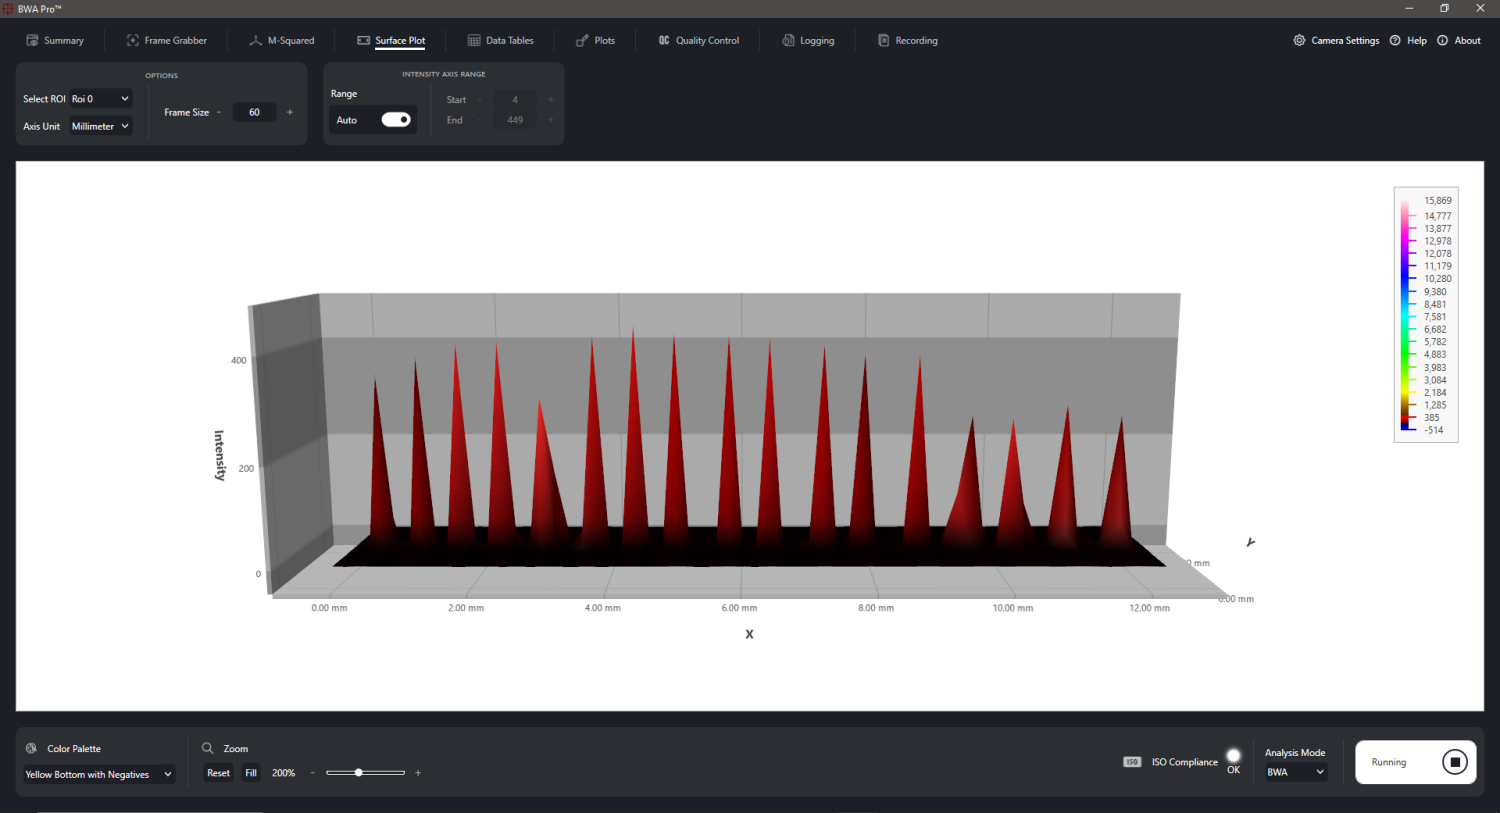Click the About info icon
1500x813 pixels.
(1442, 41)
